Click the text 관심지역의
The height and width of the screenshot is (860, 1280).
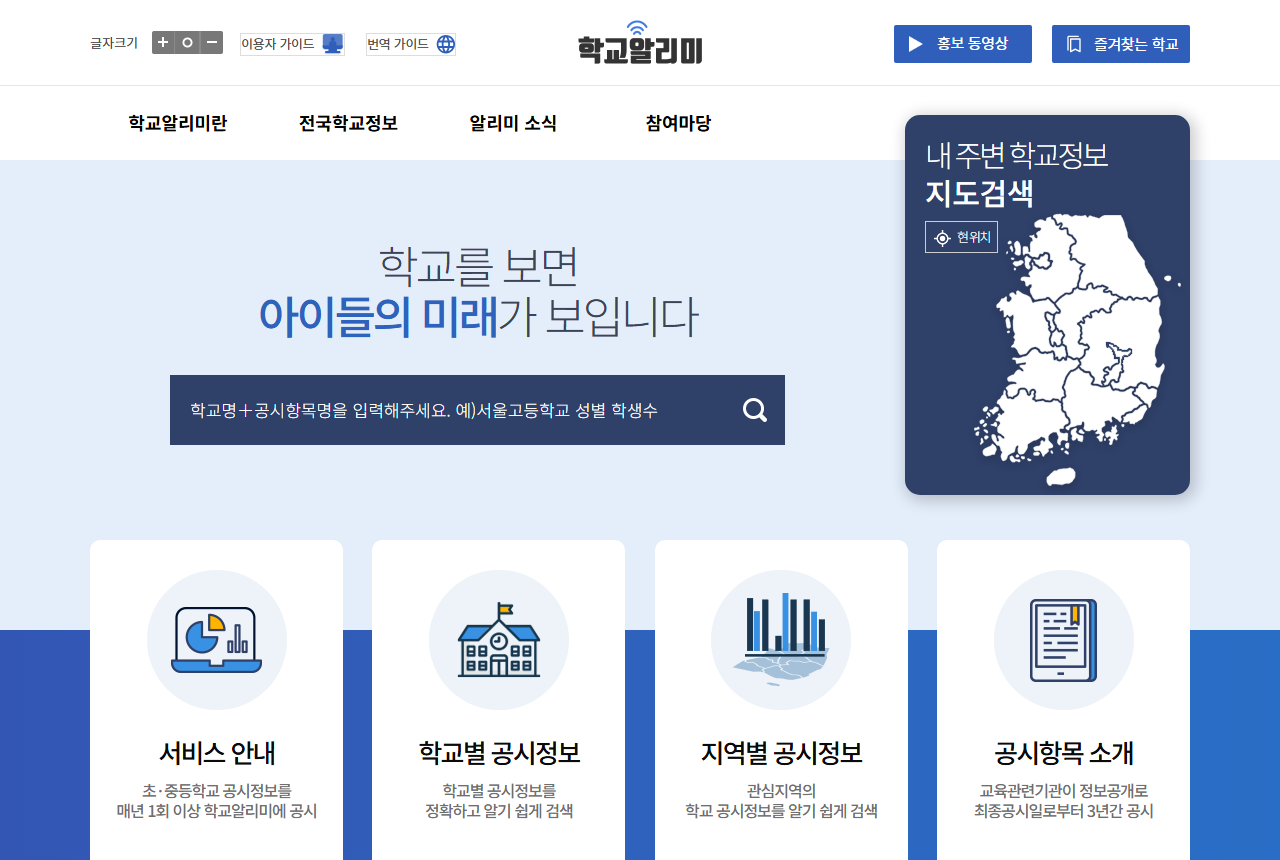[782, 790]
